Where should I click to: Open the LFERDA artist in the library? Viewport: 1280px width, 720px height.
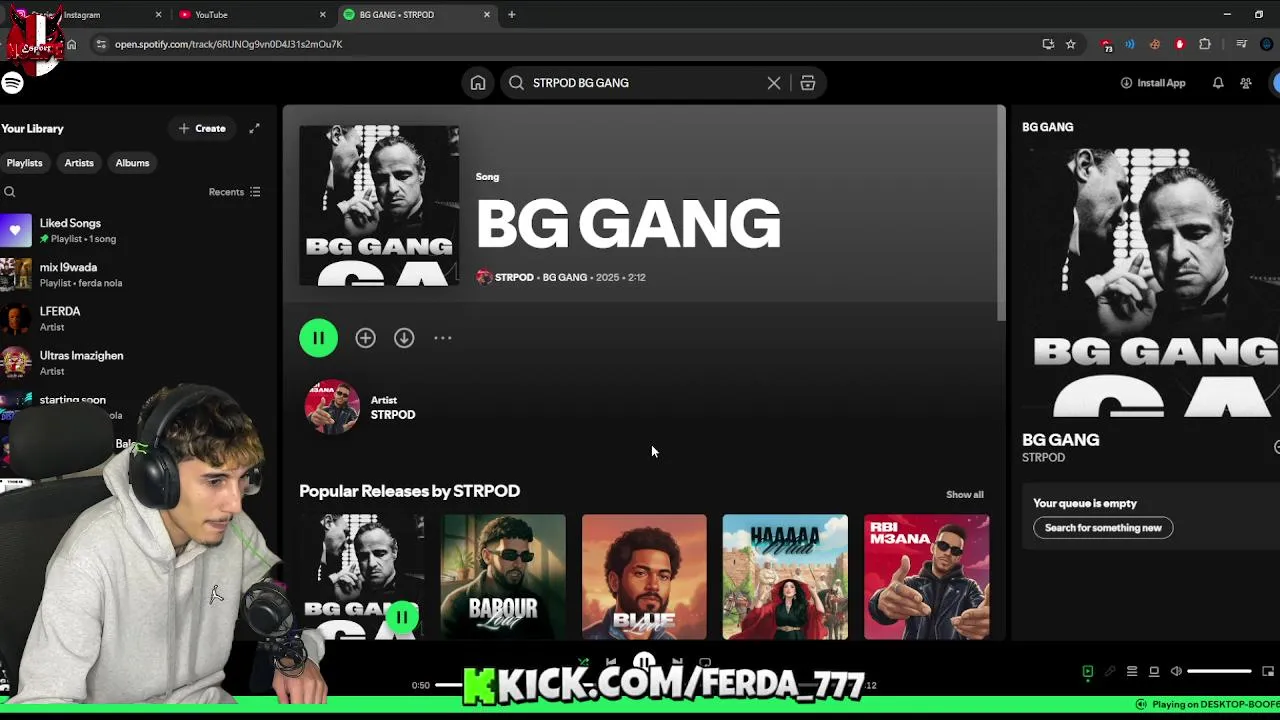click(x=138, y=318)
